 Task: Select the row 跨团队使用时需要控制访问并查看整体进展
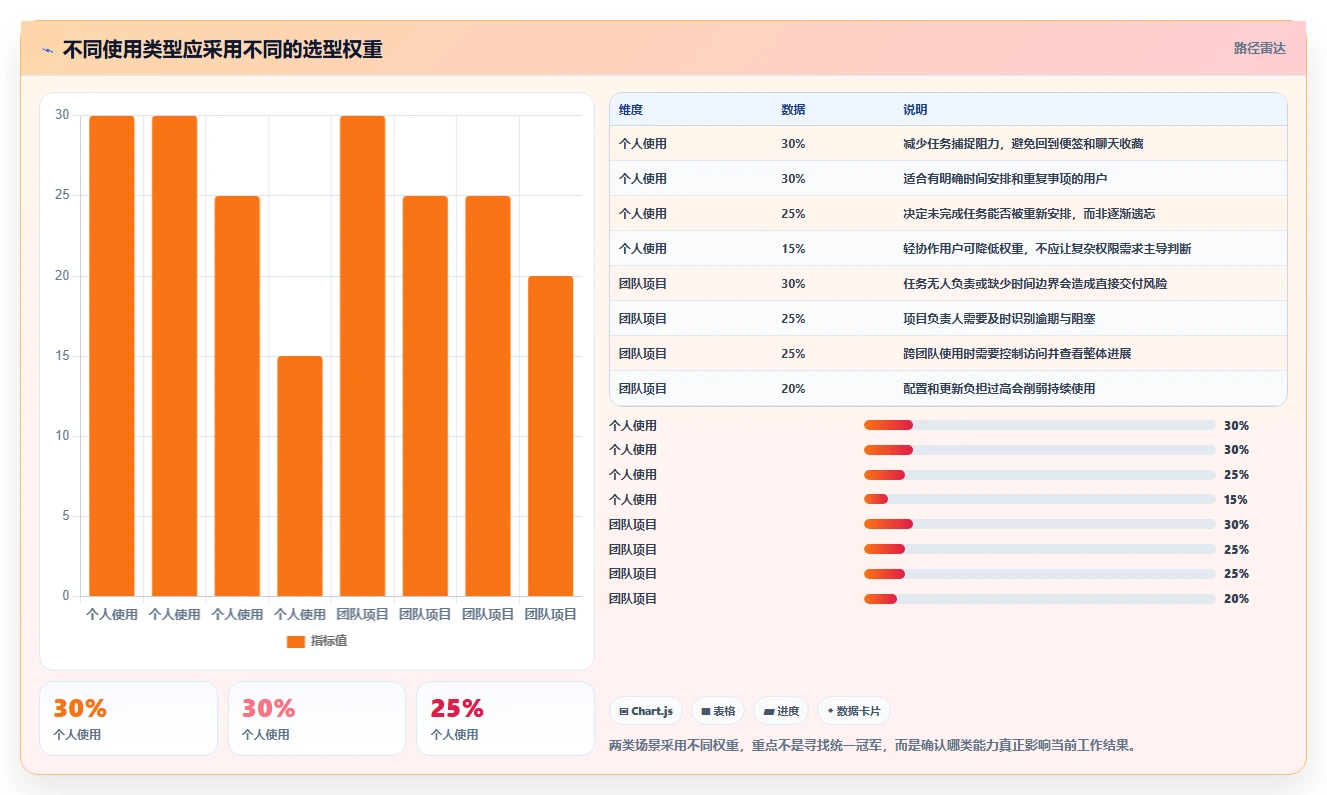click(948, 354)
